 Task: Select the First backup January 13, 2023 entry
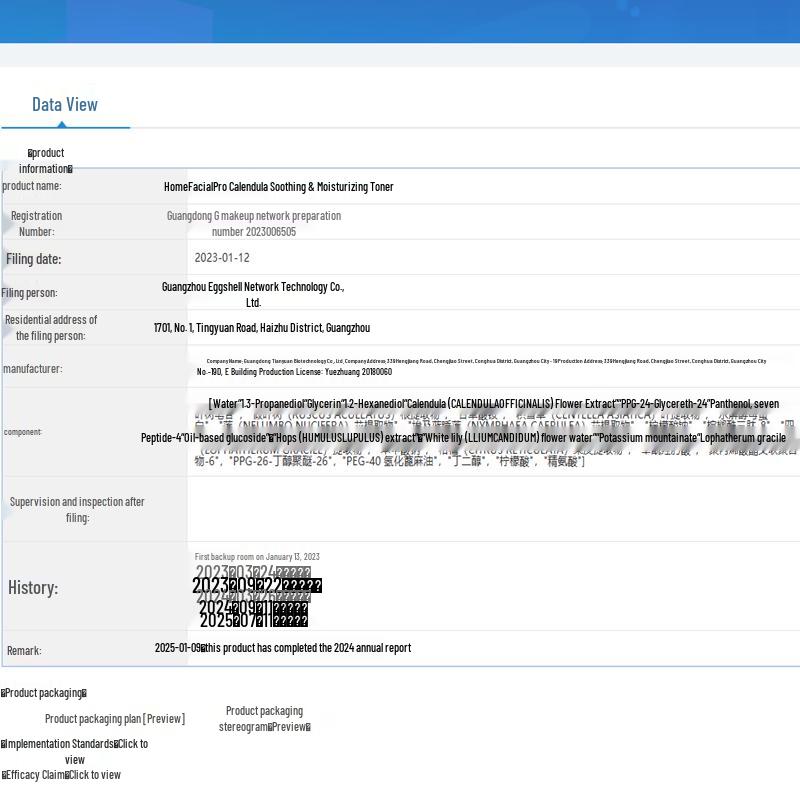click(257, 557)
